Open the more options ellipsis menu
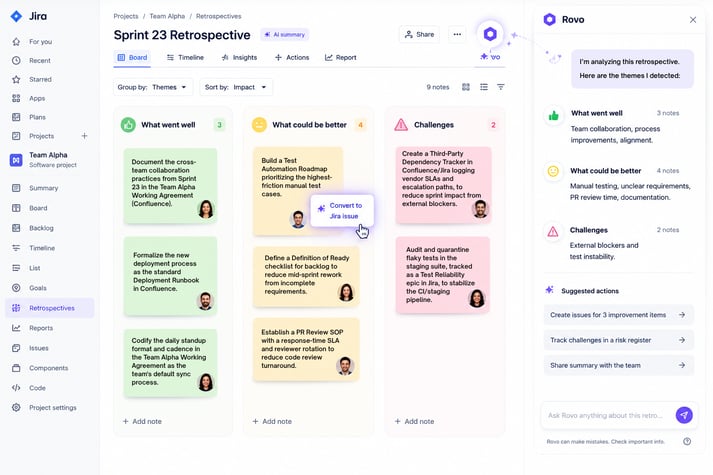Image resolution: width=713 pixels, height=475 pixels. [x=457, y=34]
